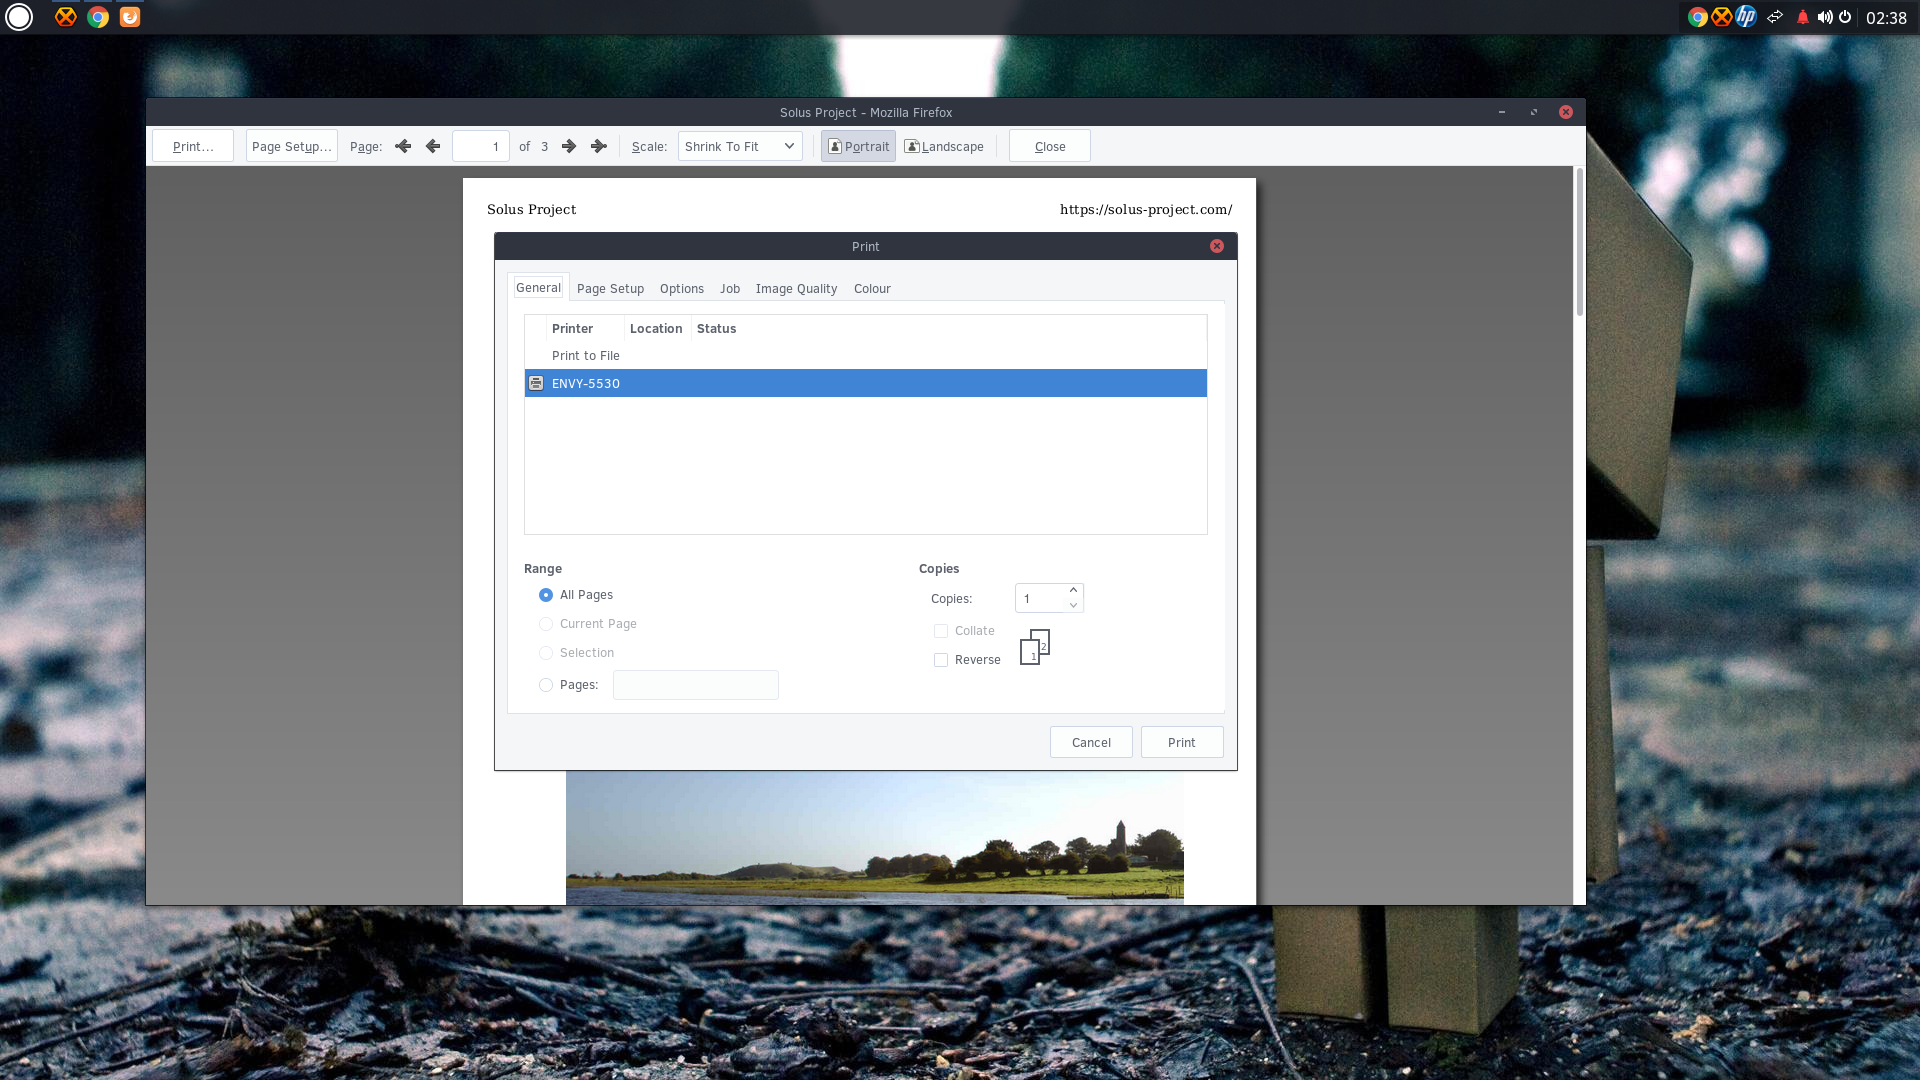This screenshot has height=1080, width=1920.
Task: Close the Firefox window with red button
Action: [x=1566, y=112]
